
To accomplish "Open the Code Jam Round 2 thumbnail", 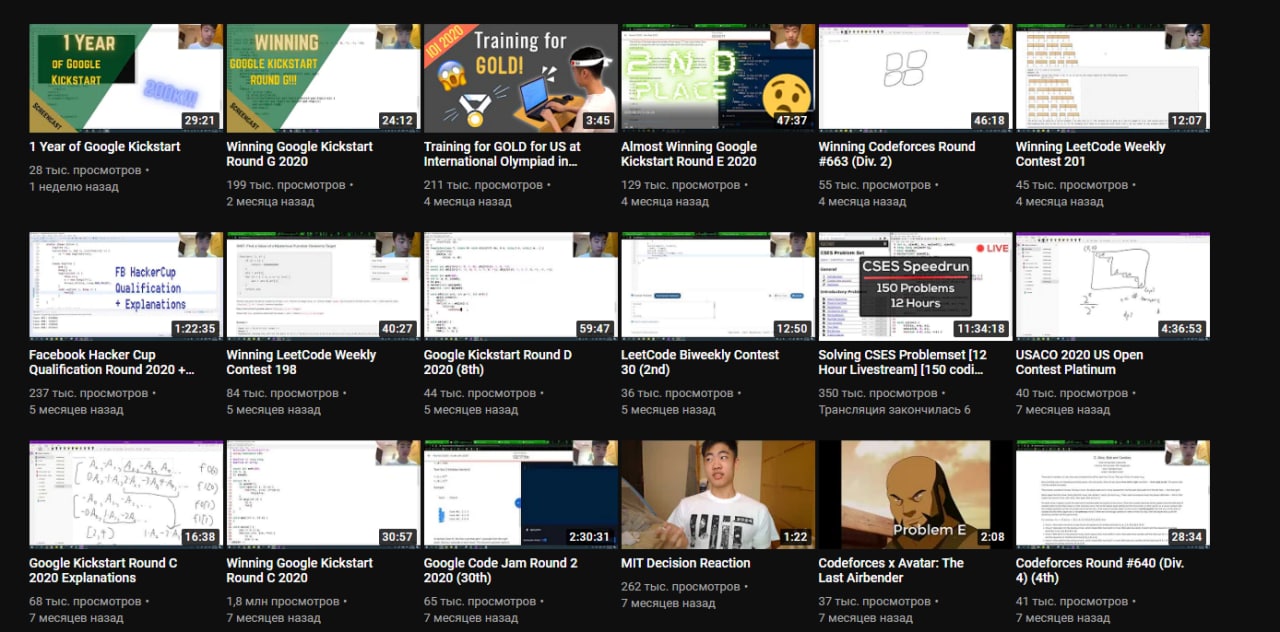I will coord(520,494).
